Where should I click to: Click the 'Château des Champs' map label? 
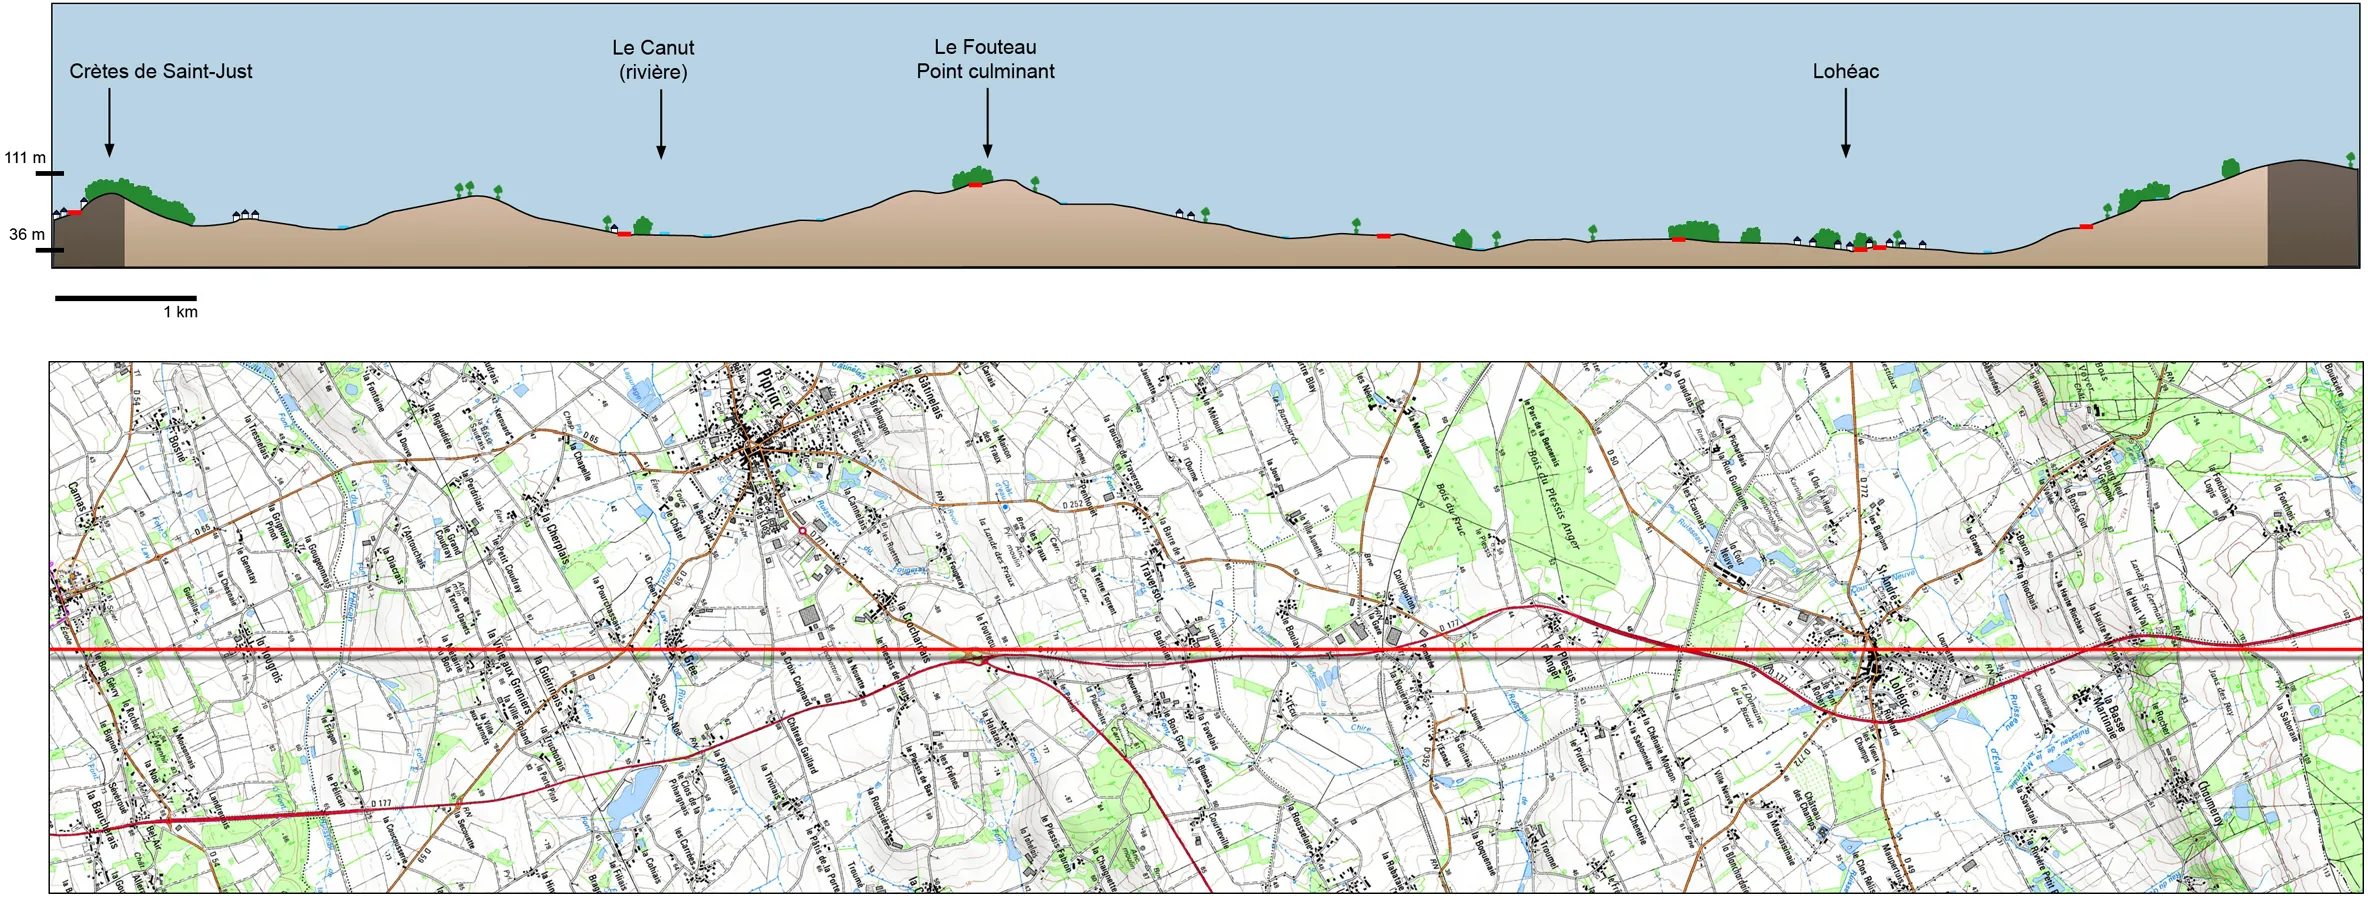[x=1805, y=811]
